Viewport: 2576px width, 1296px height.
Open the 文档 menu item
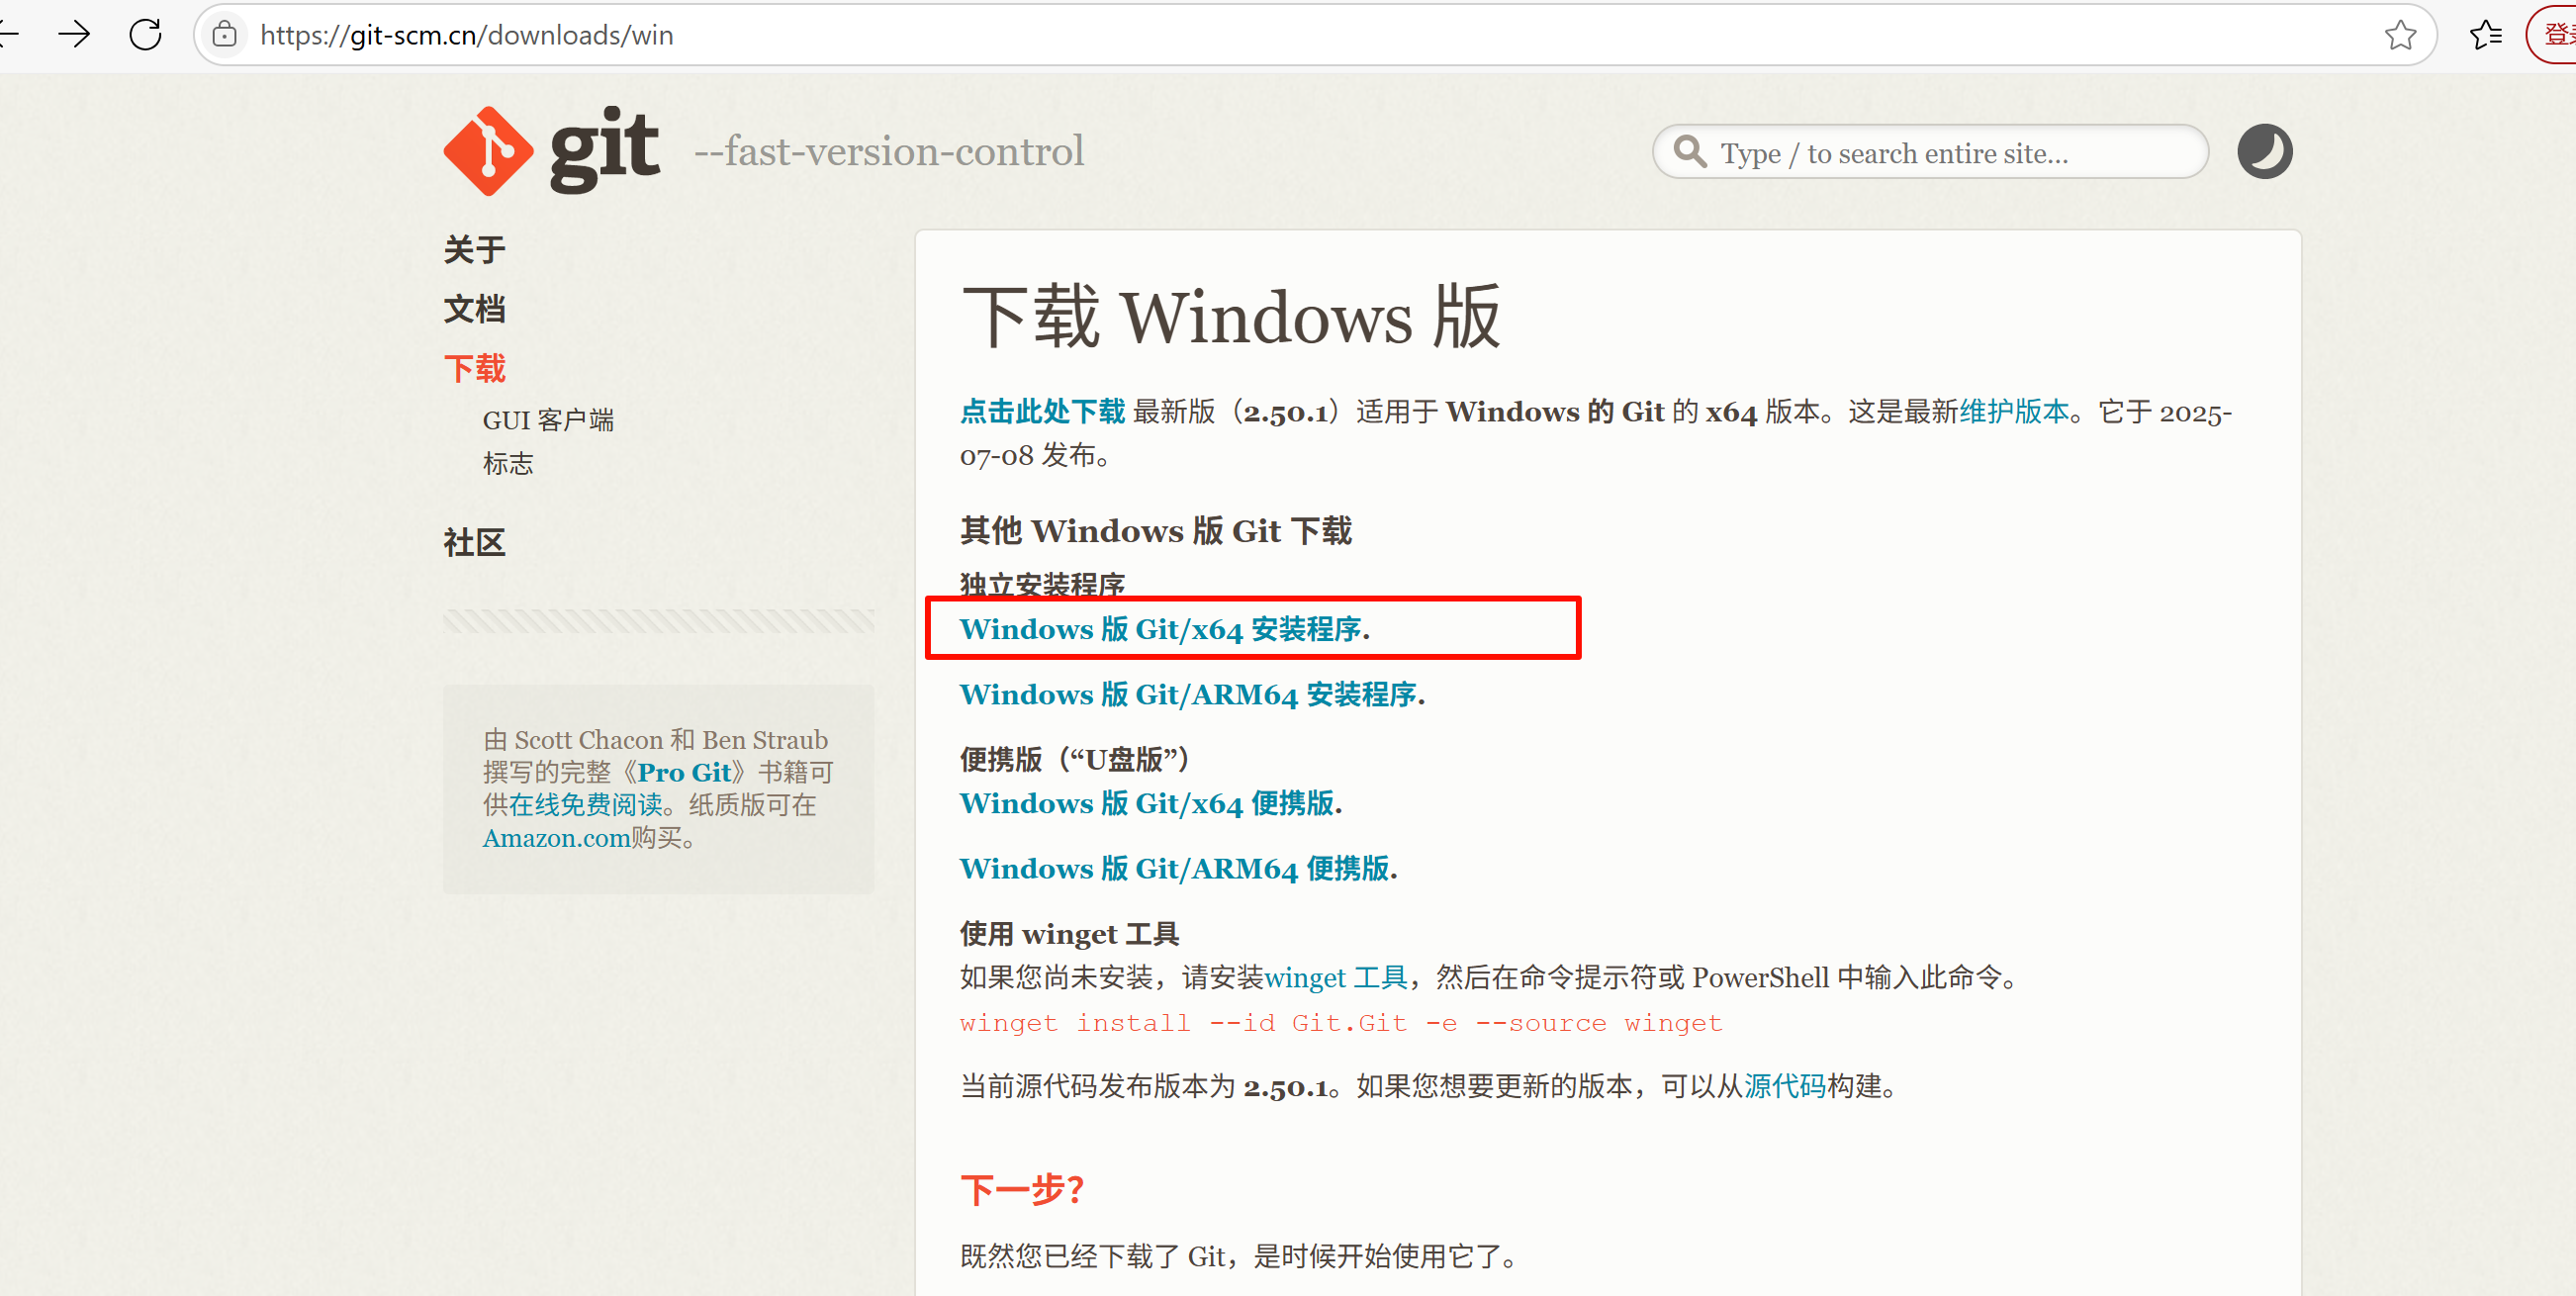click(x=474, y=309)
